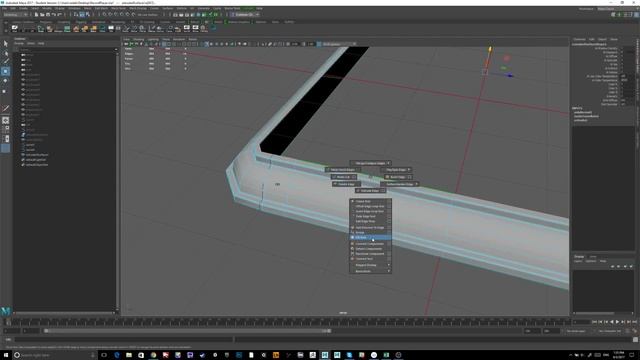Open the Modeling menu set dropdown
Viewport: 640px width, 360px height.
(x=16, y=14)
